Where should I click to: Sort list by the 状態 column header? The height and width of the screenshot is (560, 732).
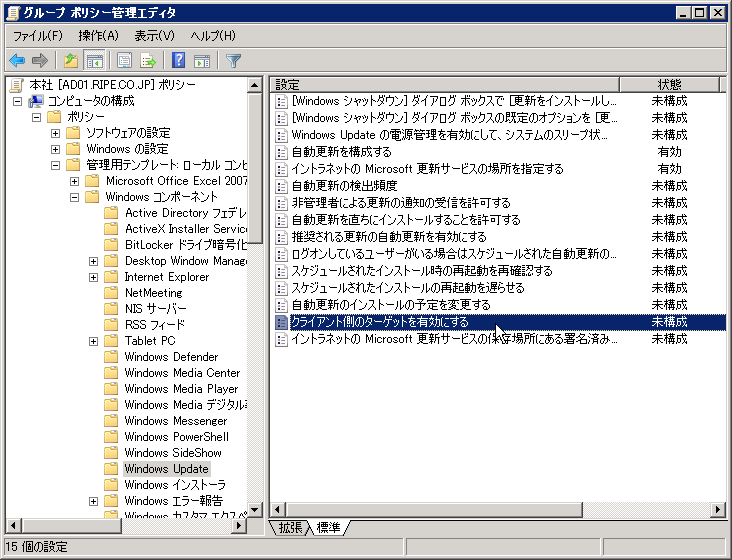click(669, 84)
